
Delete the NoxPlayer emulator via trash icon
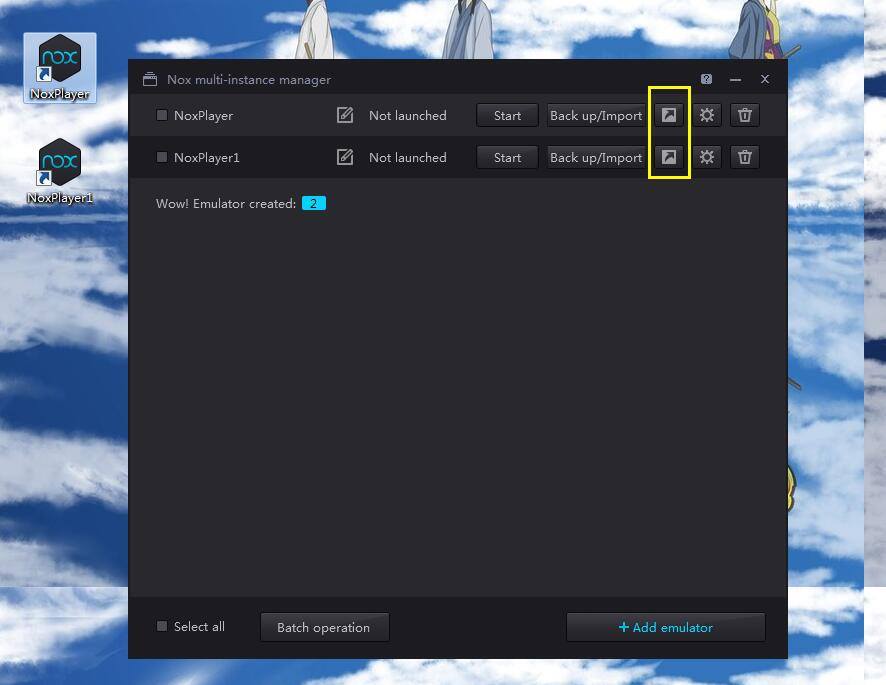(x=745, y=115)
